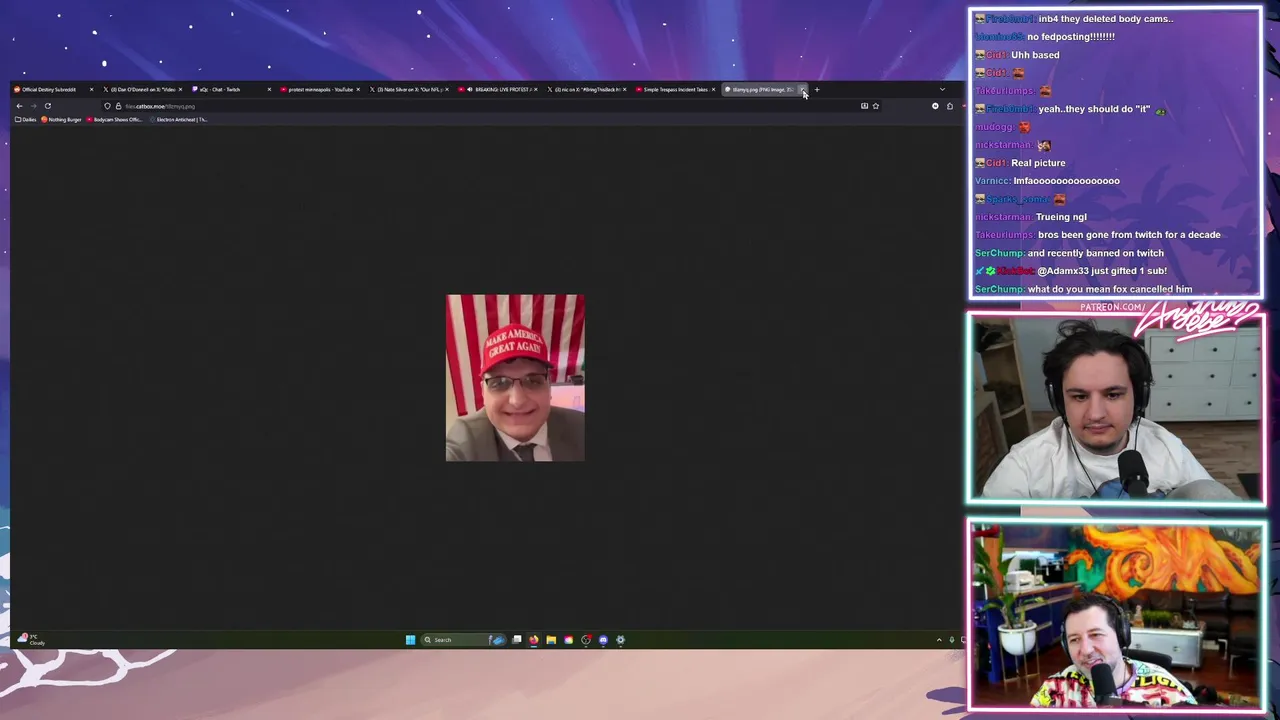Open Discord from the taskbar

click(x=603, y=640)
